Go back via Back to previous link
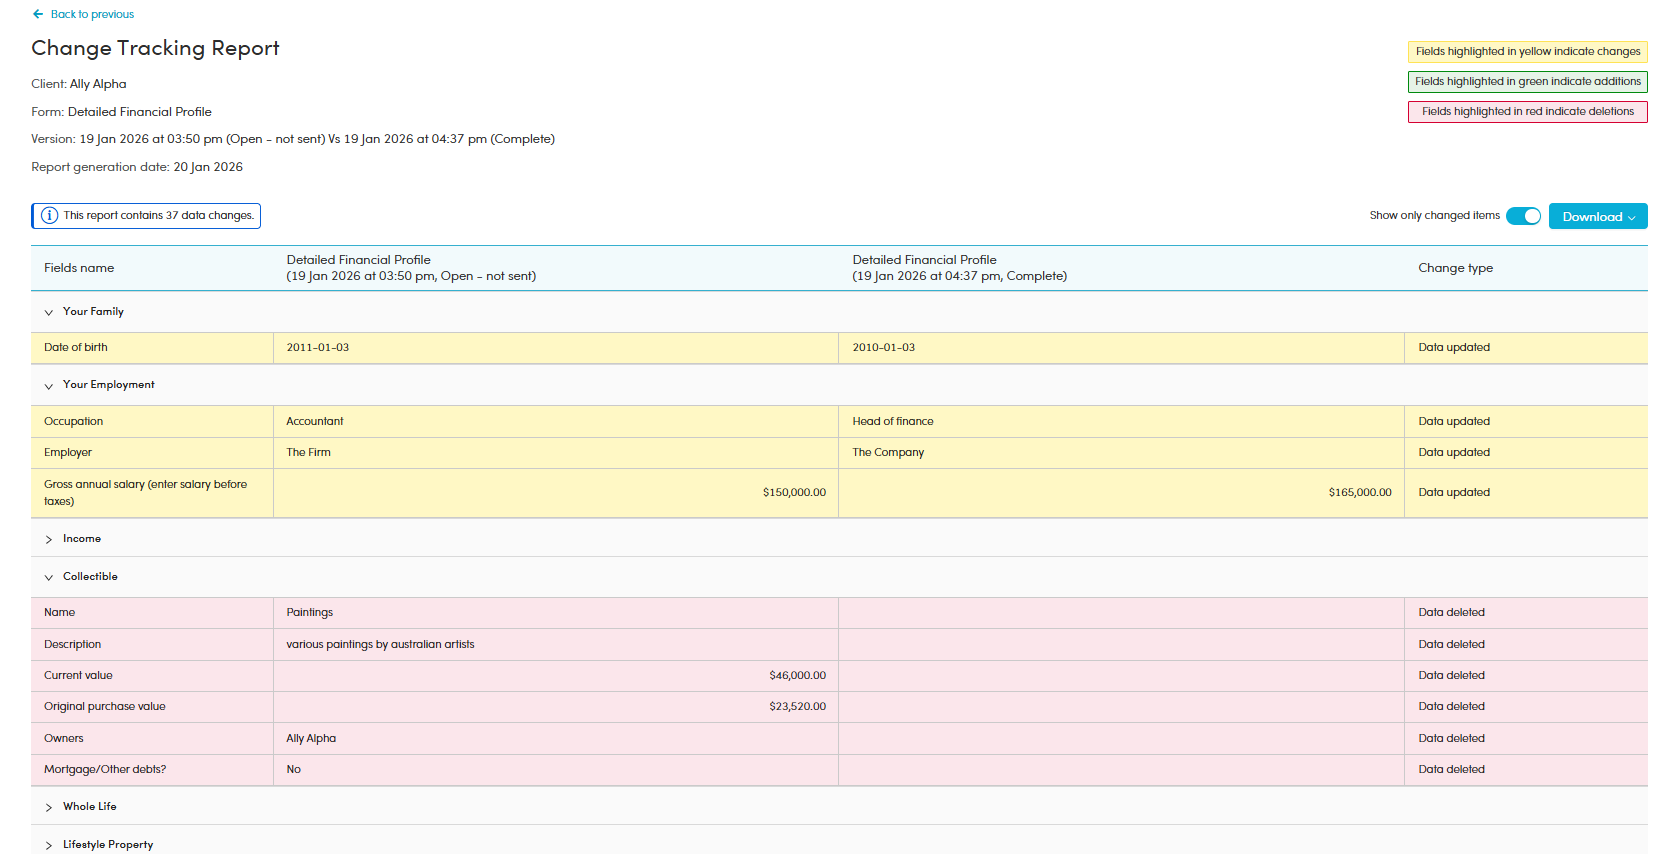This screenshot has width=1665, height=854. [x=92, y=14]
